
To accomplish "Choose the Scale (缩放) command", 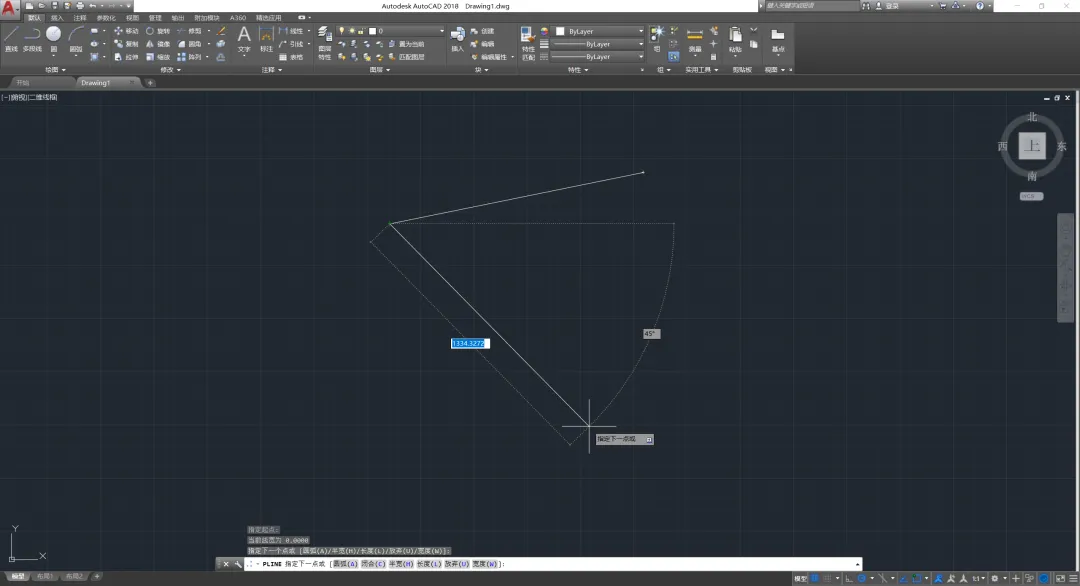I will [x=158, y=57].
